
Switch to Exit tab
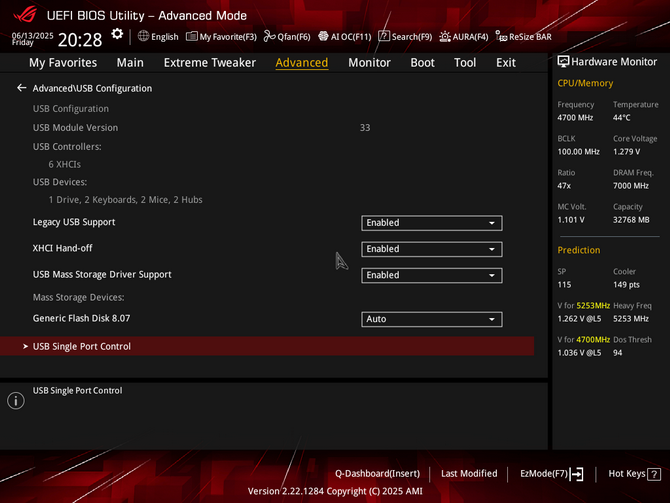click(x=505, y=63)
